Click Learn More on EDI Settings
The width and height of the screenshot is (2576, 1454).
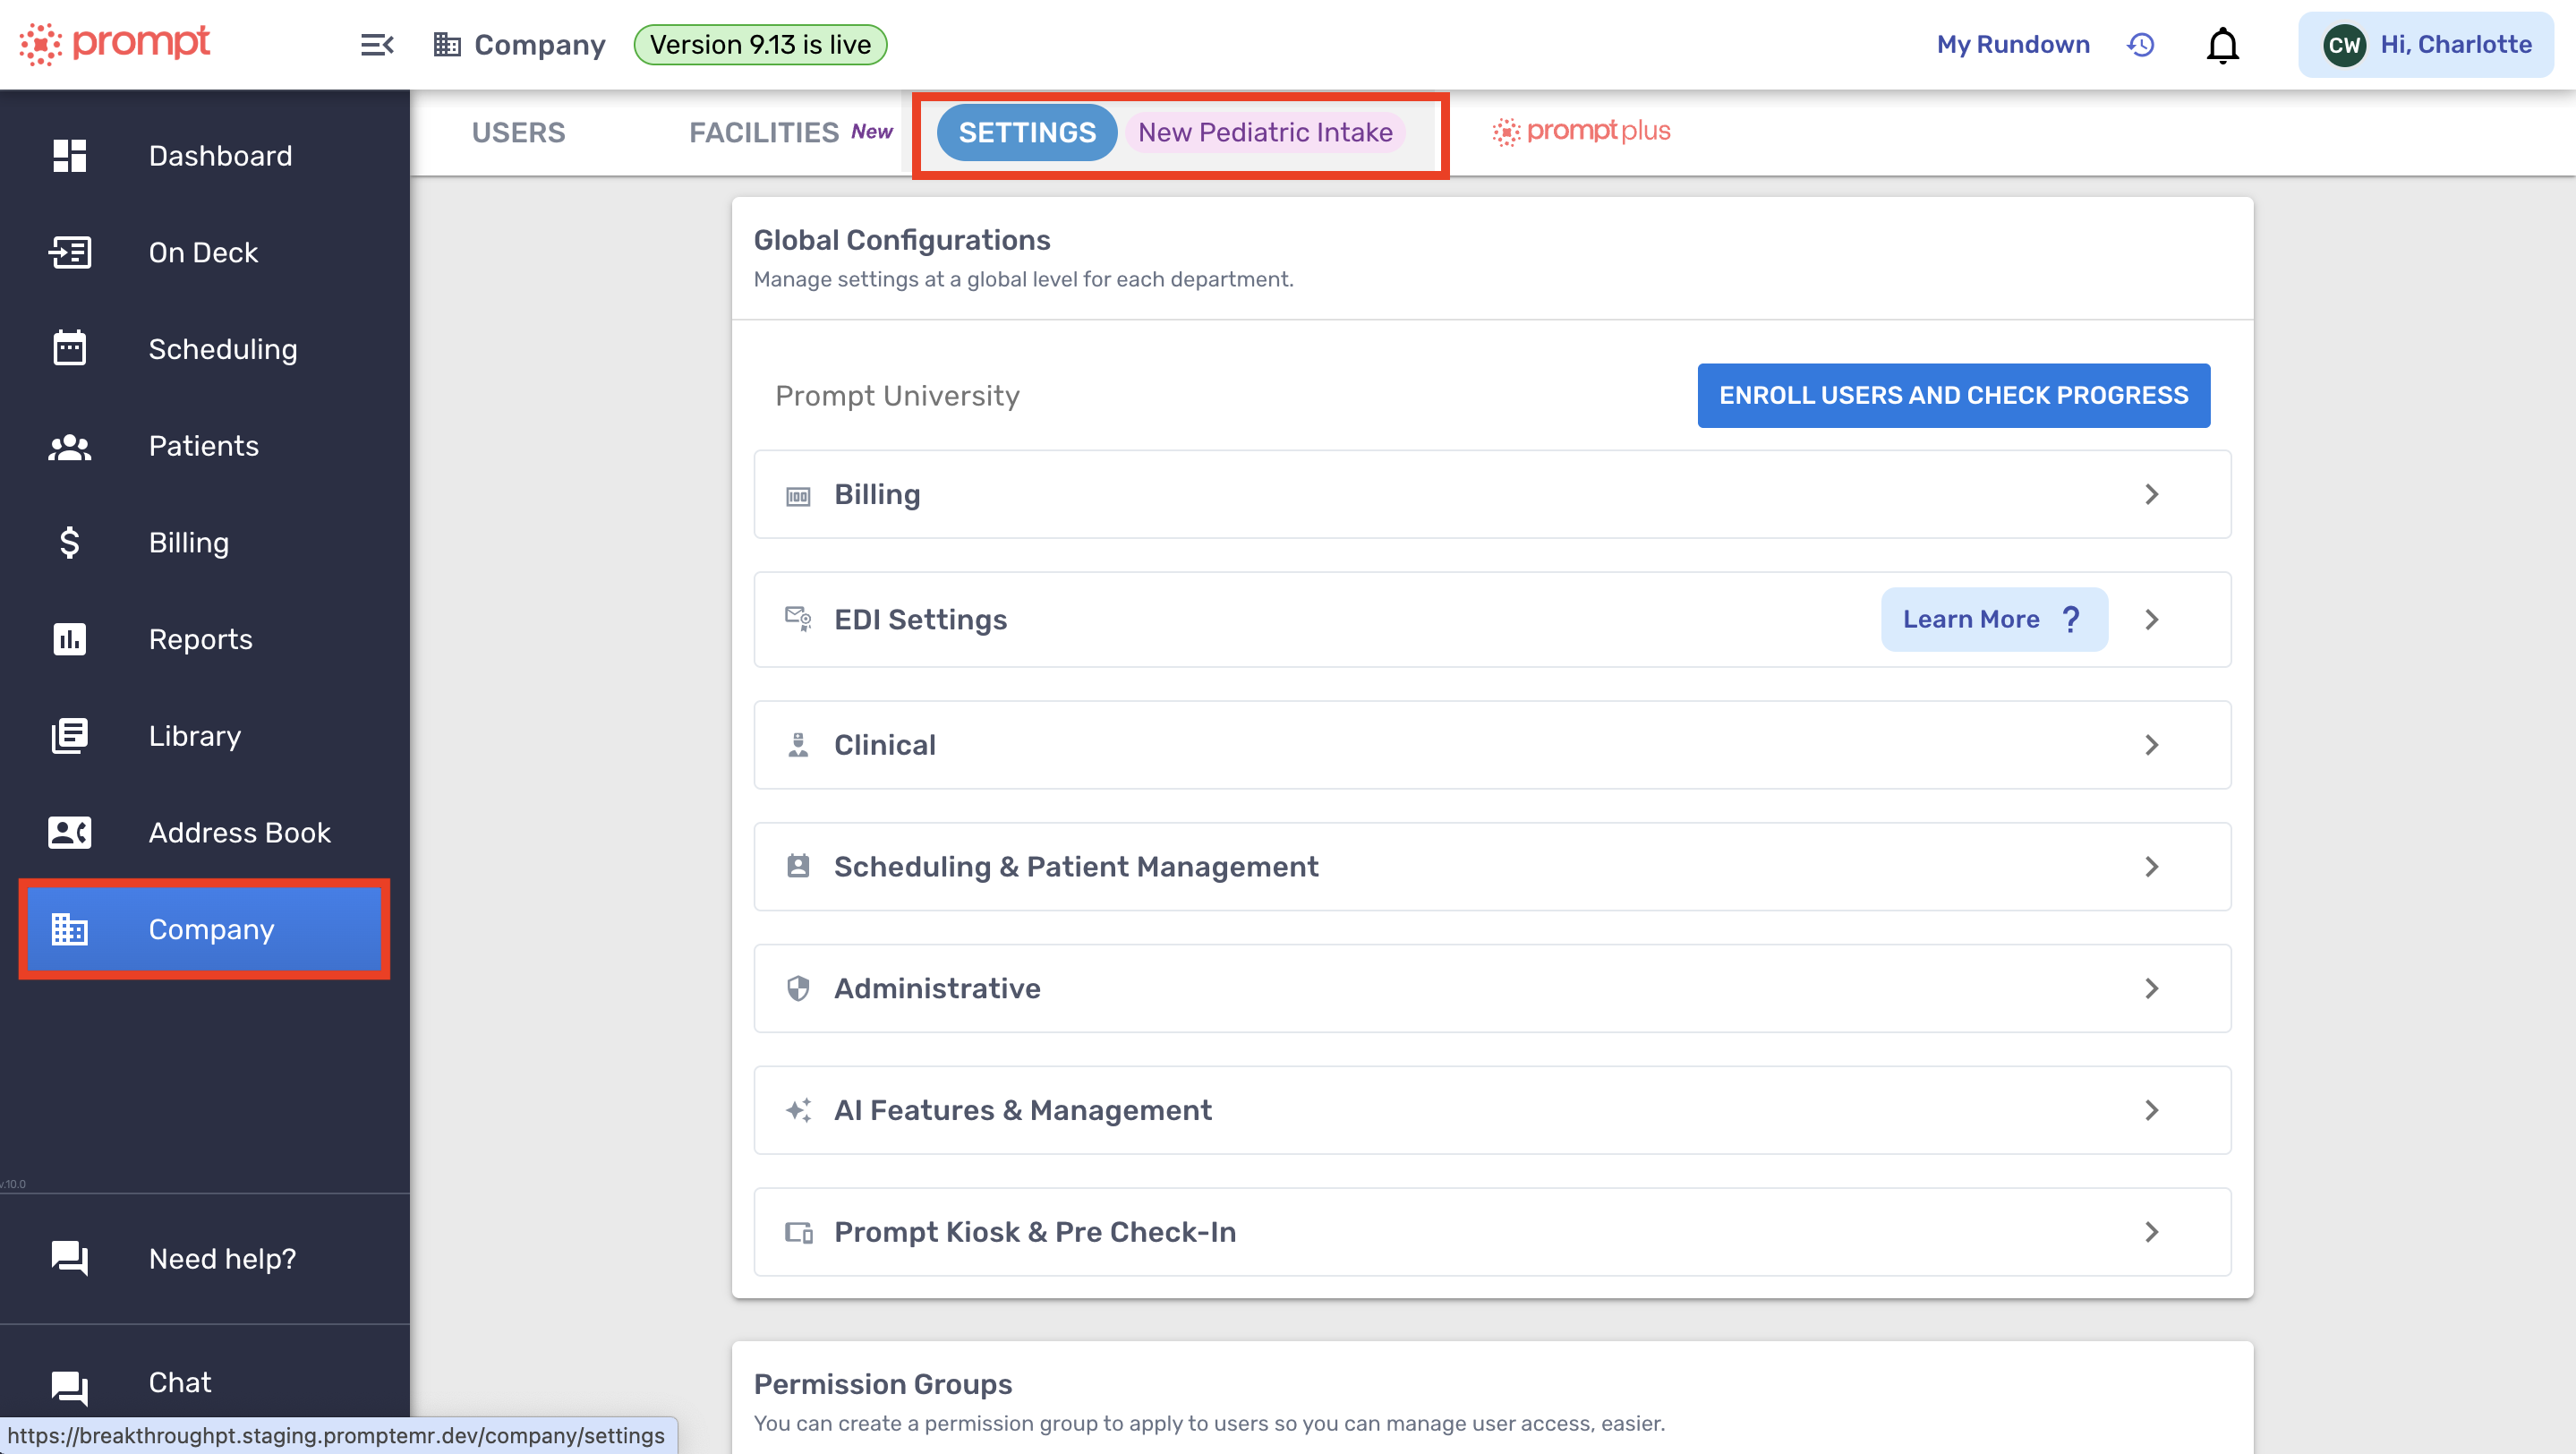(1993, 619)
